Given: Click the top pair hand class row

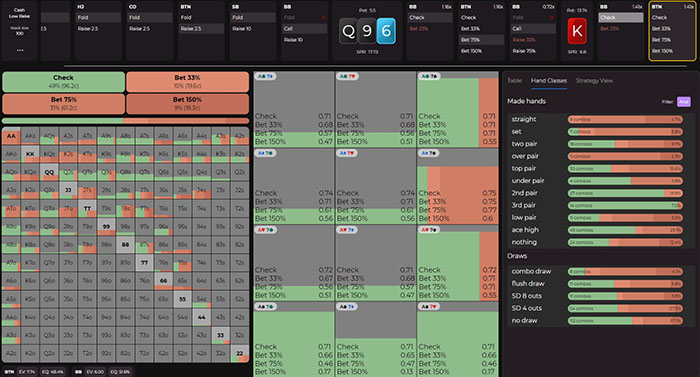Looking at the screenshot, I should tap(597, 168).
